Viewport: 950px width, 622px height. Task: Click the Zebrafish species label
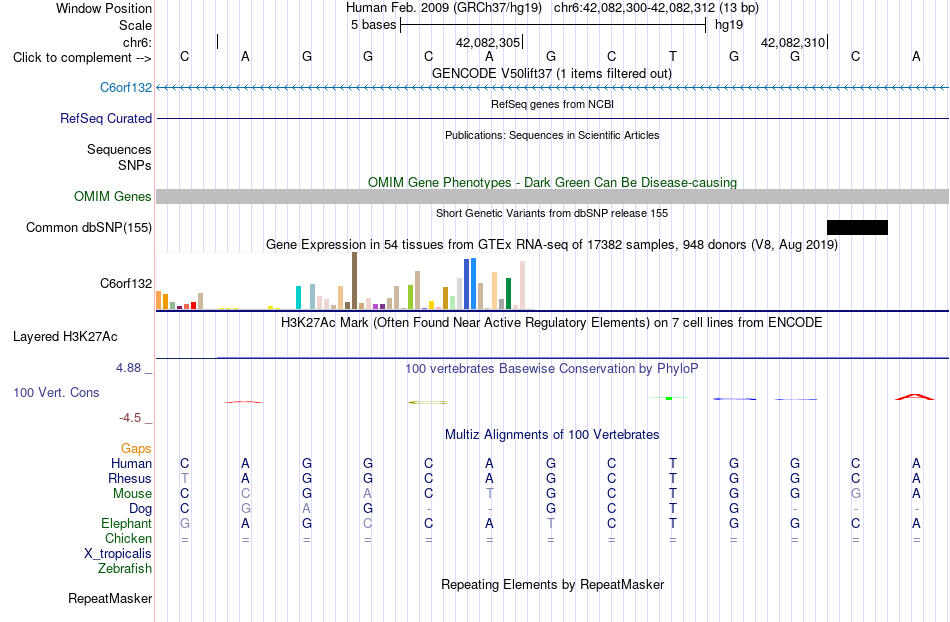point(125,569)
